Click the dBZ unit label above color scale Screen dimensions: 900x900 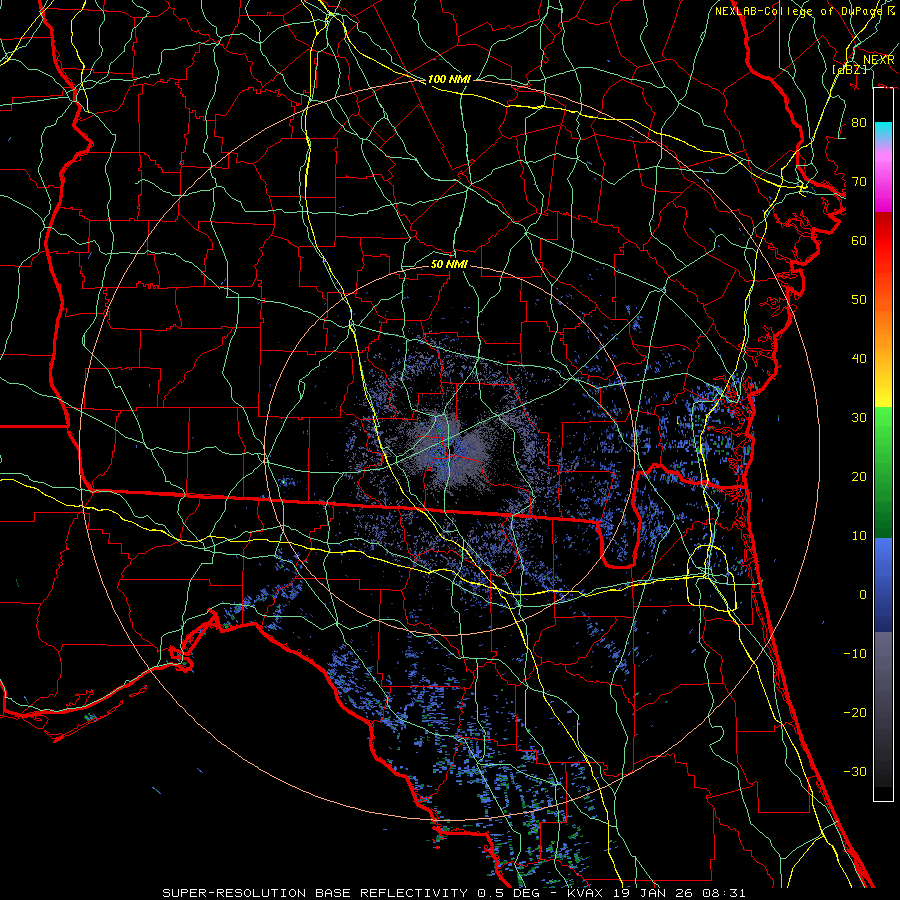[849, 69]
